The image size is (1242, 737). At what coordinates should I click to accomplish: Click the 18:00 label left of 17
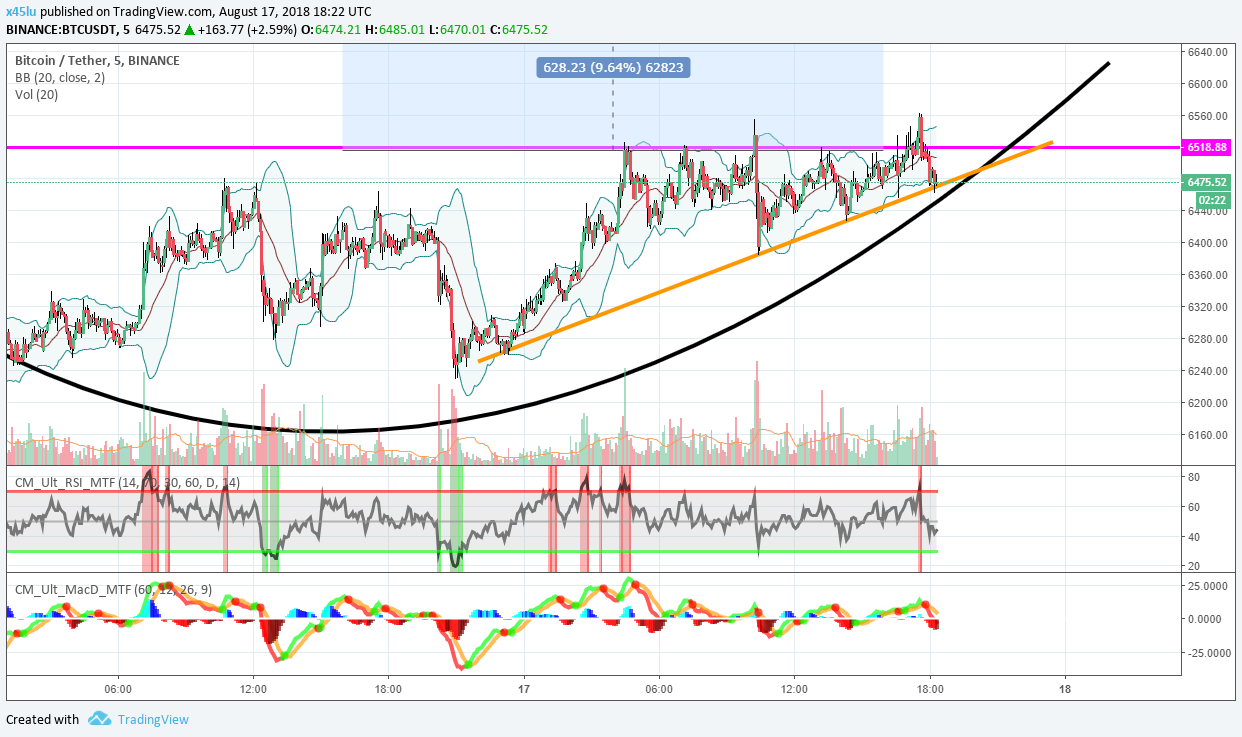pos(388,689)
